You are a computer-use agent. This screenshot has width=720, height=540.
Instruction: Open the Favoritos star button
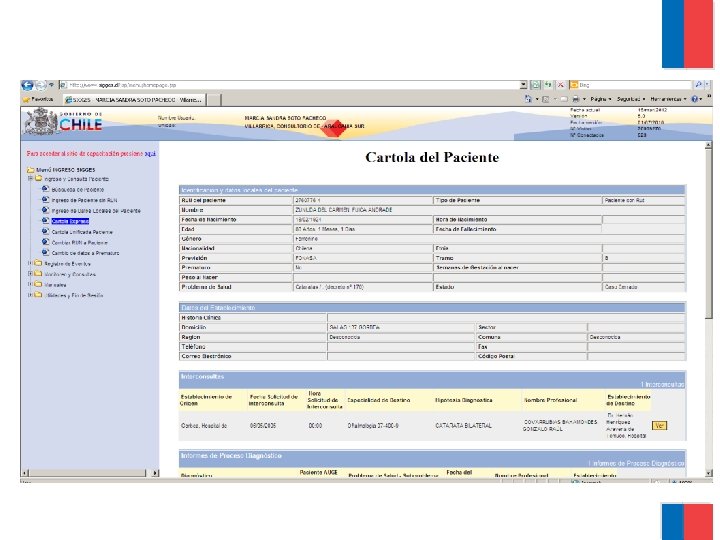point(38,99)
